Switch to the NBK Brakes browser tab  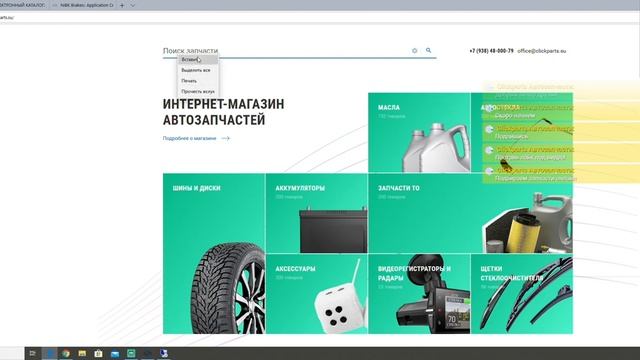click(84, 5)
